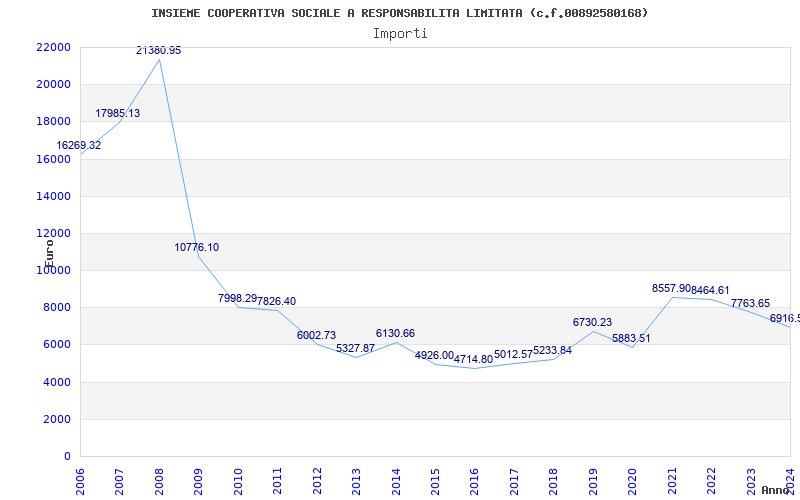Click the y-axis value 2000
Image resolution: width=800 pixels, height=500 pixels.
(57, 419)
